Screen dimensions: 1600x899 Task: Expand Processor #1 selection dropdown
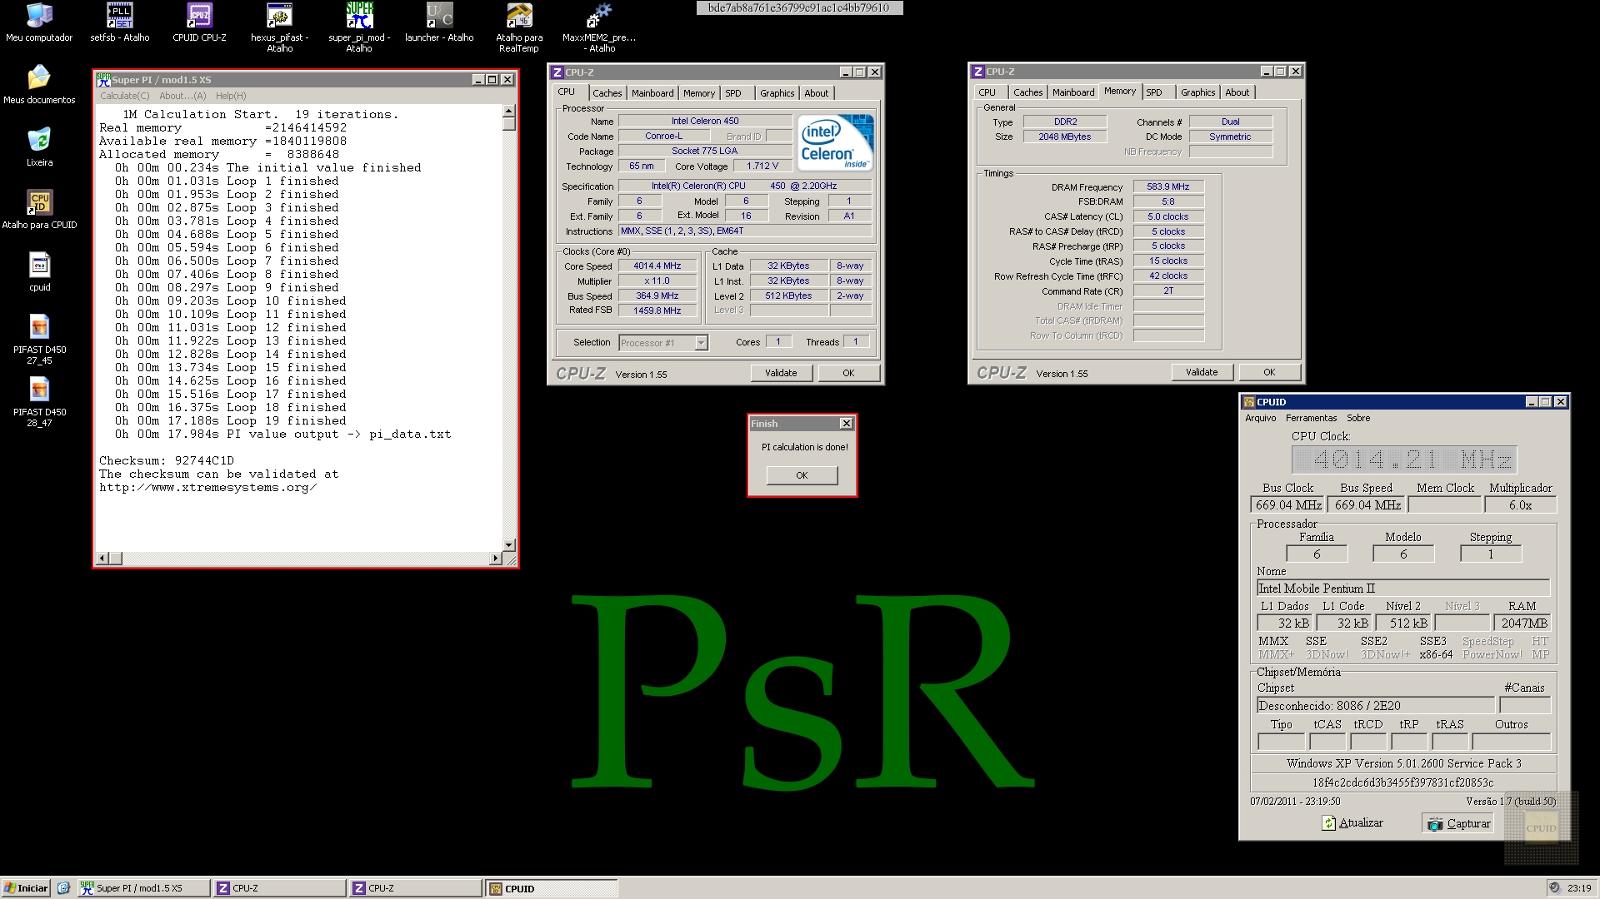(701, 343)
